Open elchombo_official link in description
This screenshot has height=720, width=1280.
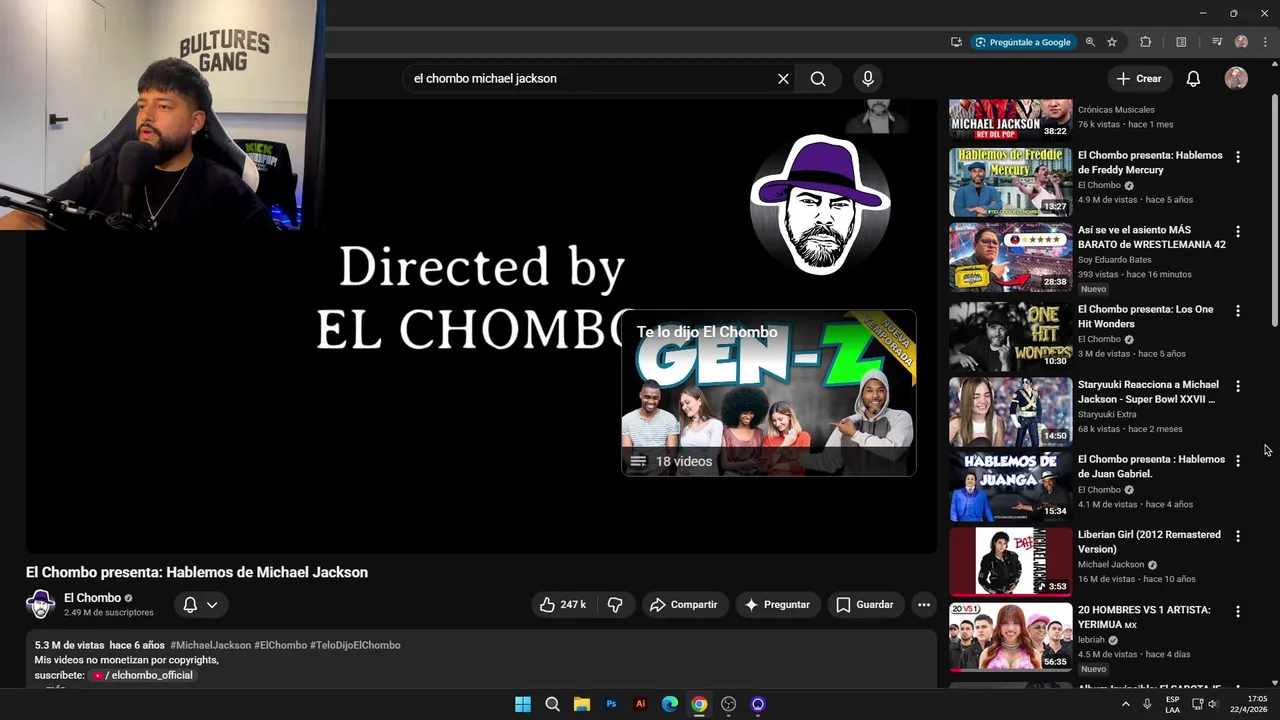point(142,675)
